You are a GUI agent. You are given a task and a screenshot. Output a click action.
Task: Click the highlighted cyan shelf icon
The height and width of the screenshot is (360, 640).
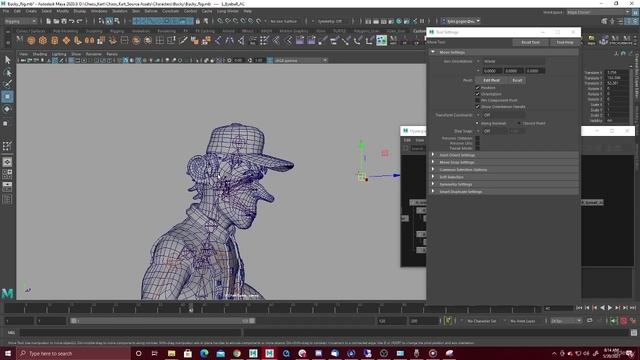pyautogui.click(x=381, y=40)
